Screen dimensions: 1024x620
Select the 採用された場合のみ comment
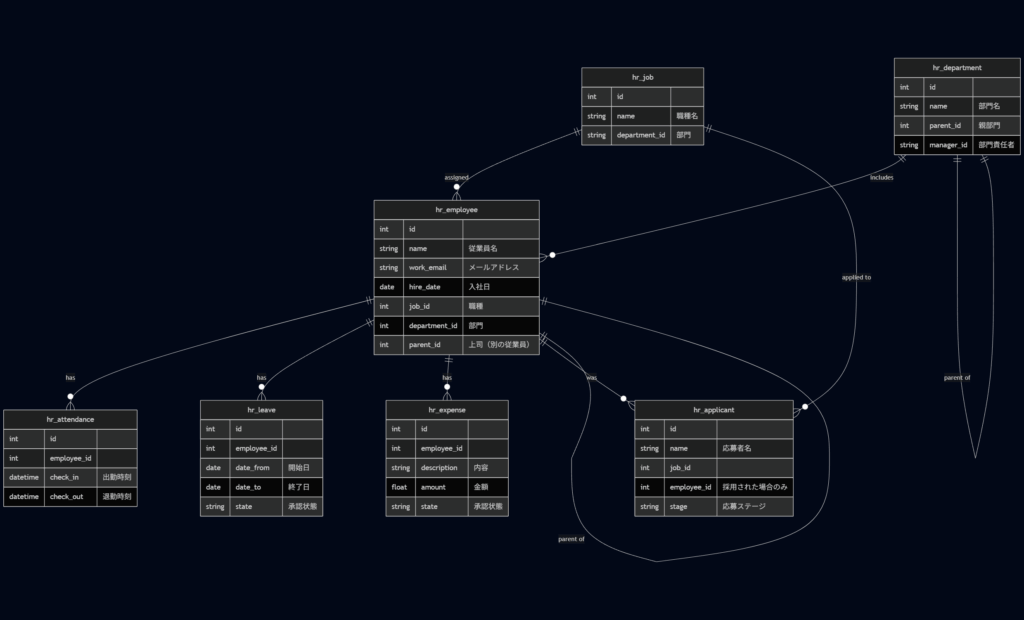(755, 487)
